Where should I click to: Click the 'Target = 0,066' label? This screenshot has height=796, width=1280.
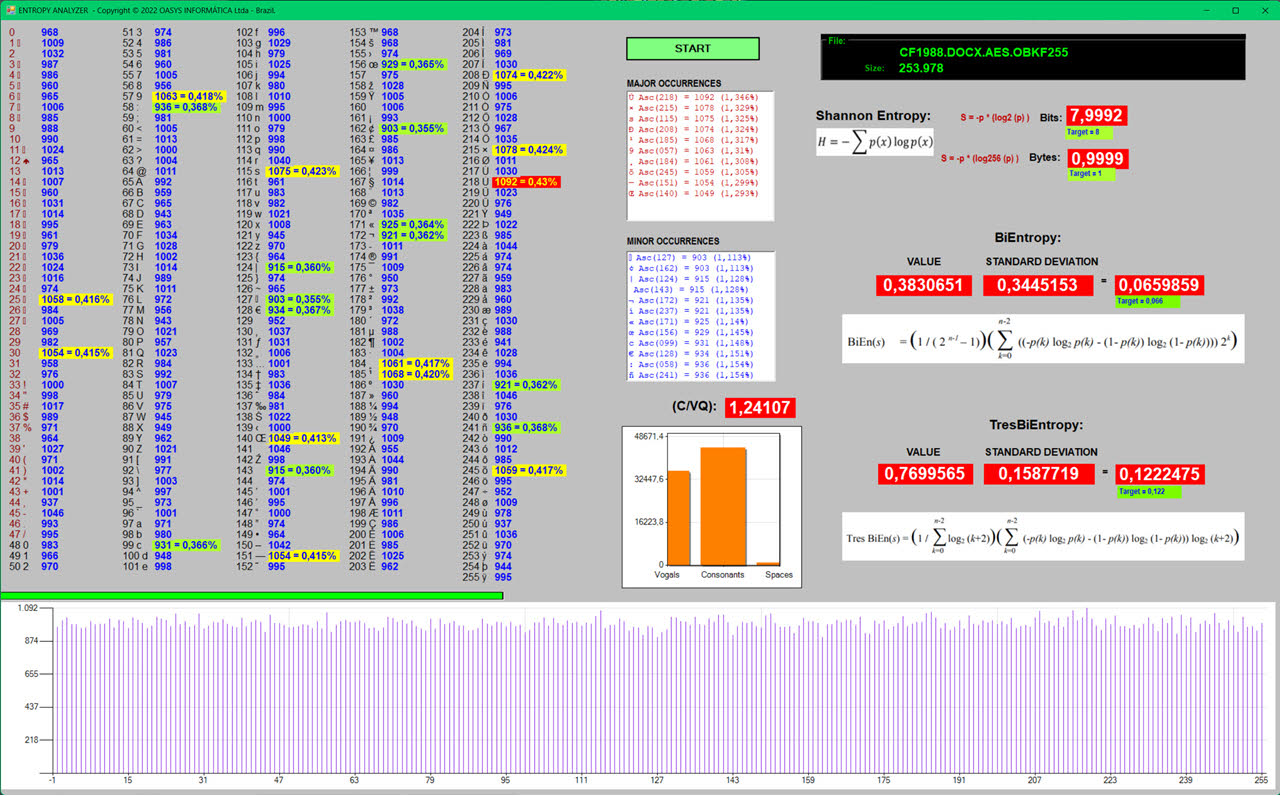tap(1148, 301)
